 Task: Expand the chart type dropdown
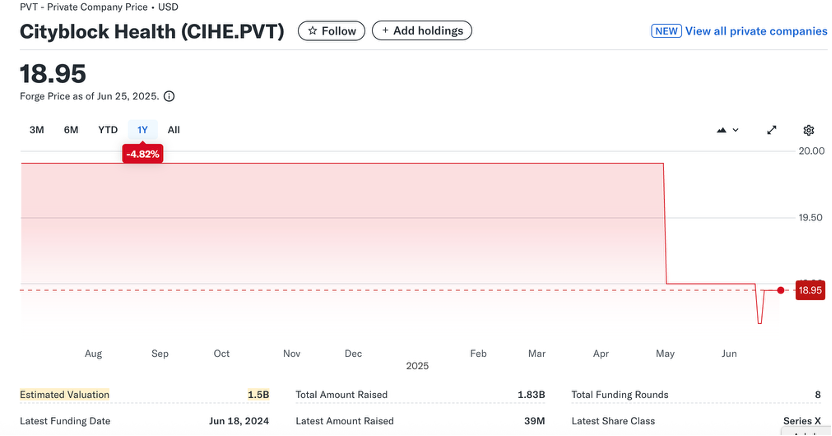pyautogui.click(x=728, y=130)
